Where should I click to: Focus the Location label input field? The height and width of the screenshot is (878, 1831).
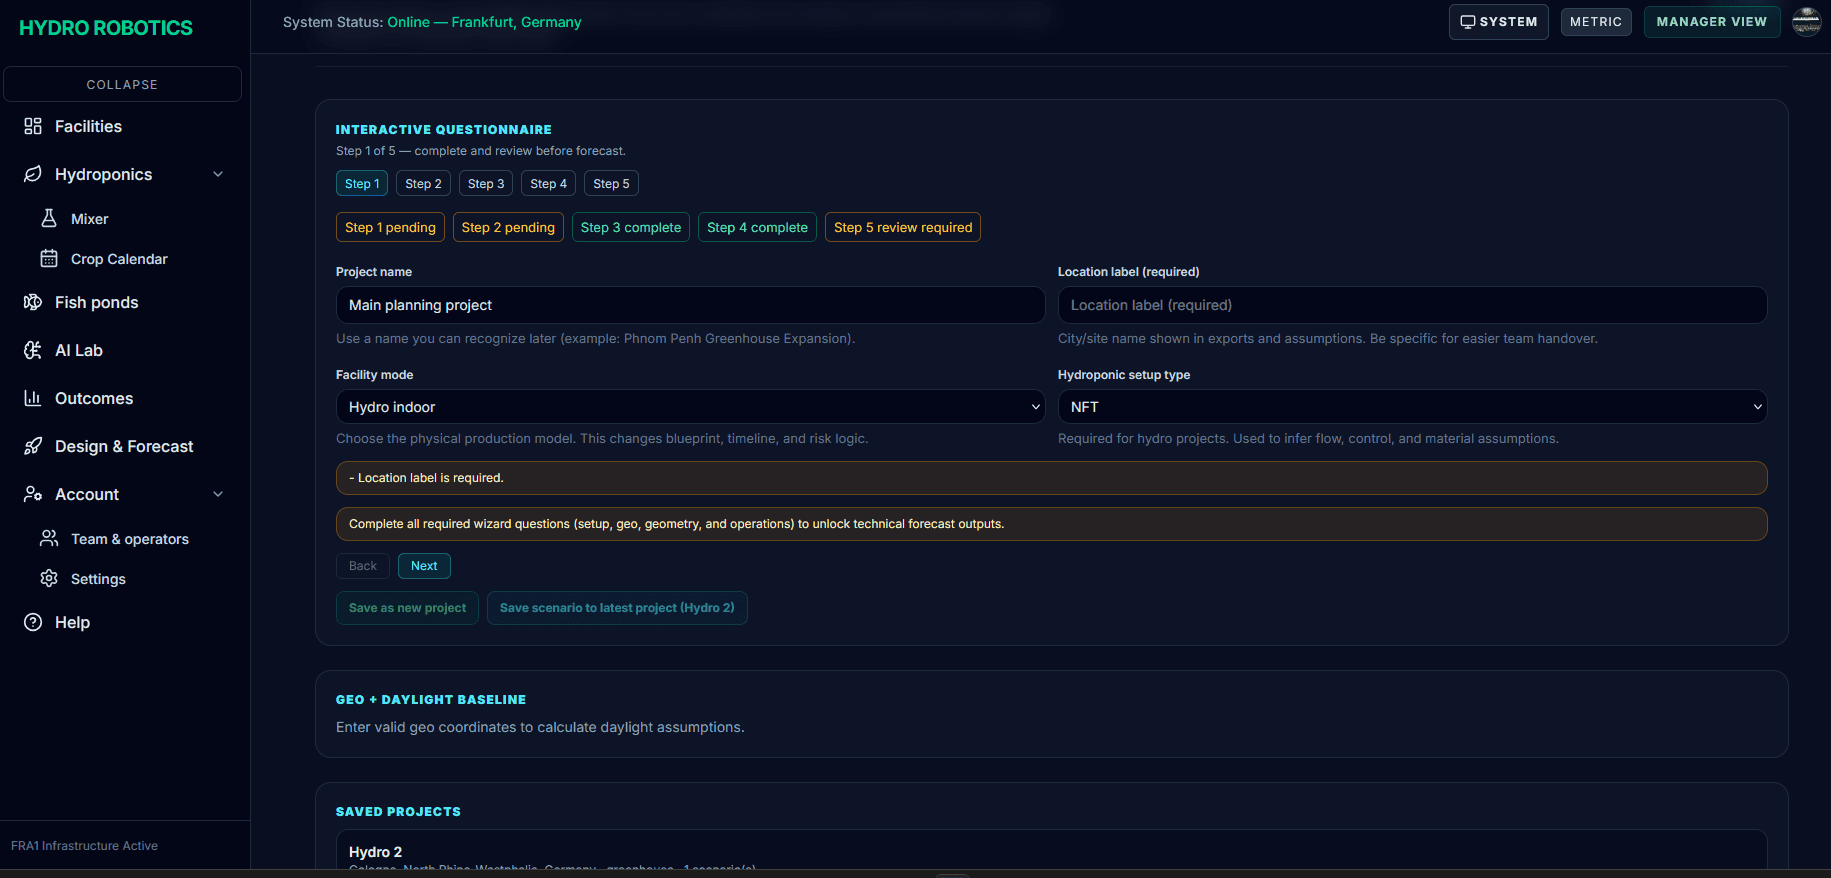click(1412, 305)
